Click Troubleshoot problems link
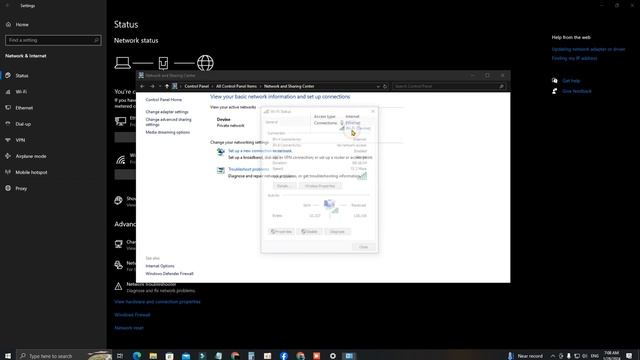The image size is (640, 360). point(249,169)
